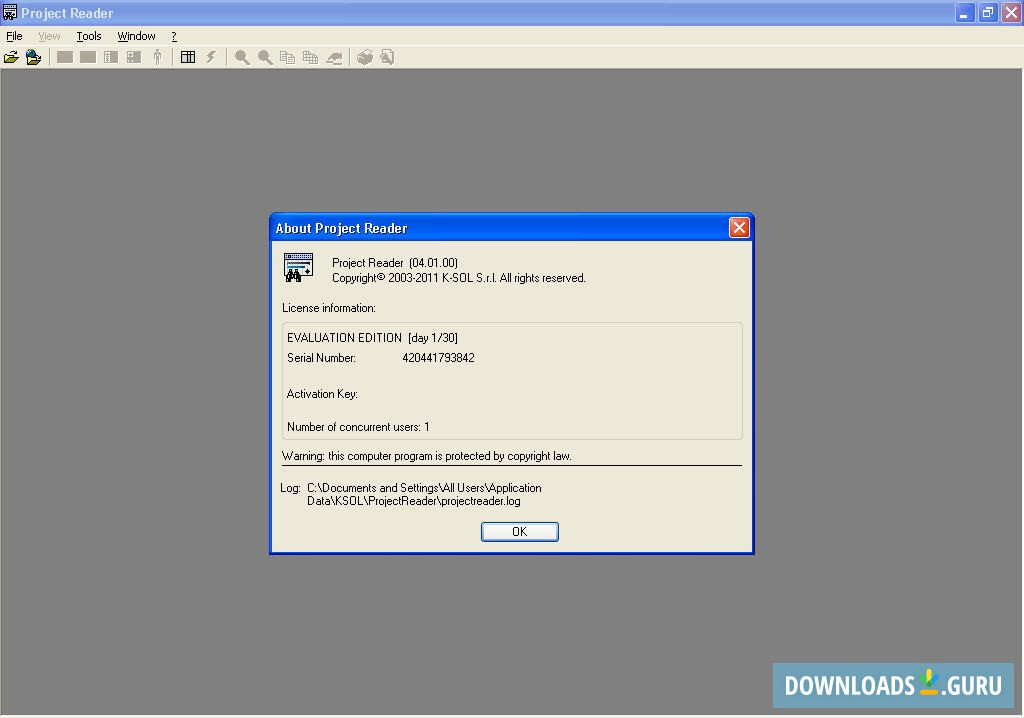Click the lightning bolt toolbar icon
This screenshot has width=1024, height=718.
[211, 57]
